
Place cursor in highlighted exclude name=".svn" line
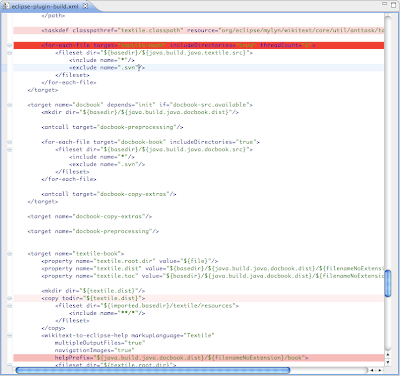[x=199, y=68]
